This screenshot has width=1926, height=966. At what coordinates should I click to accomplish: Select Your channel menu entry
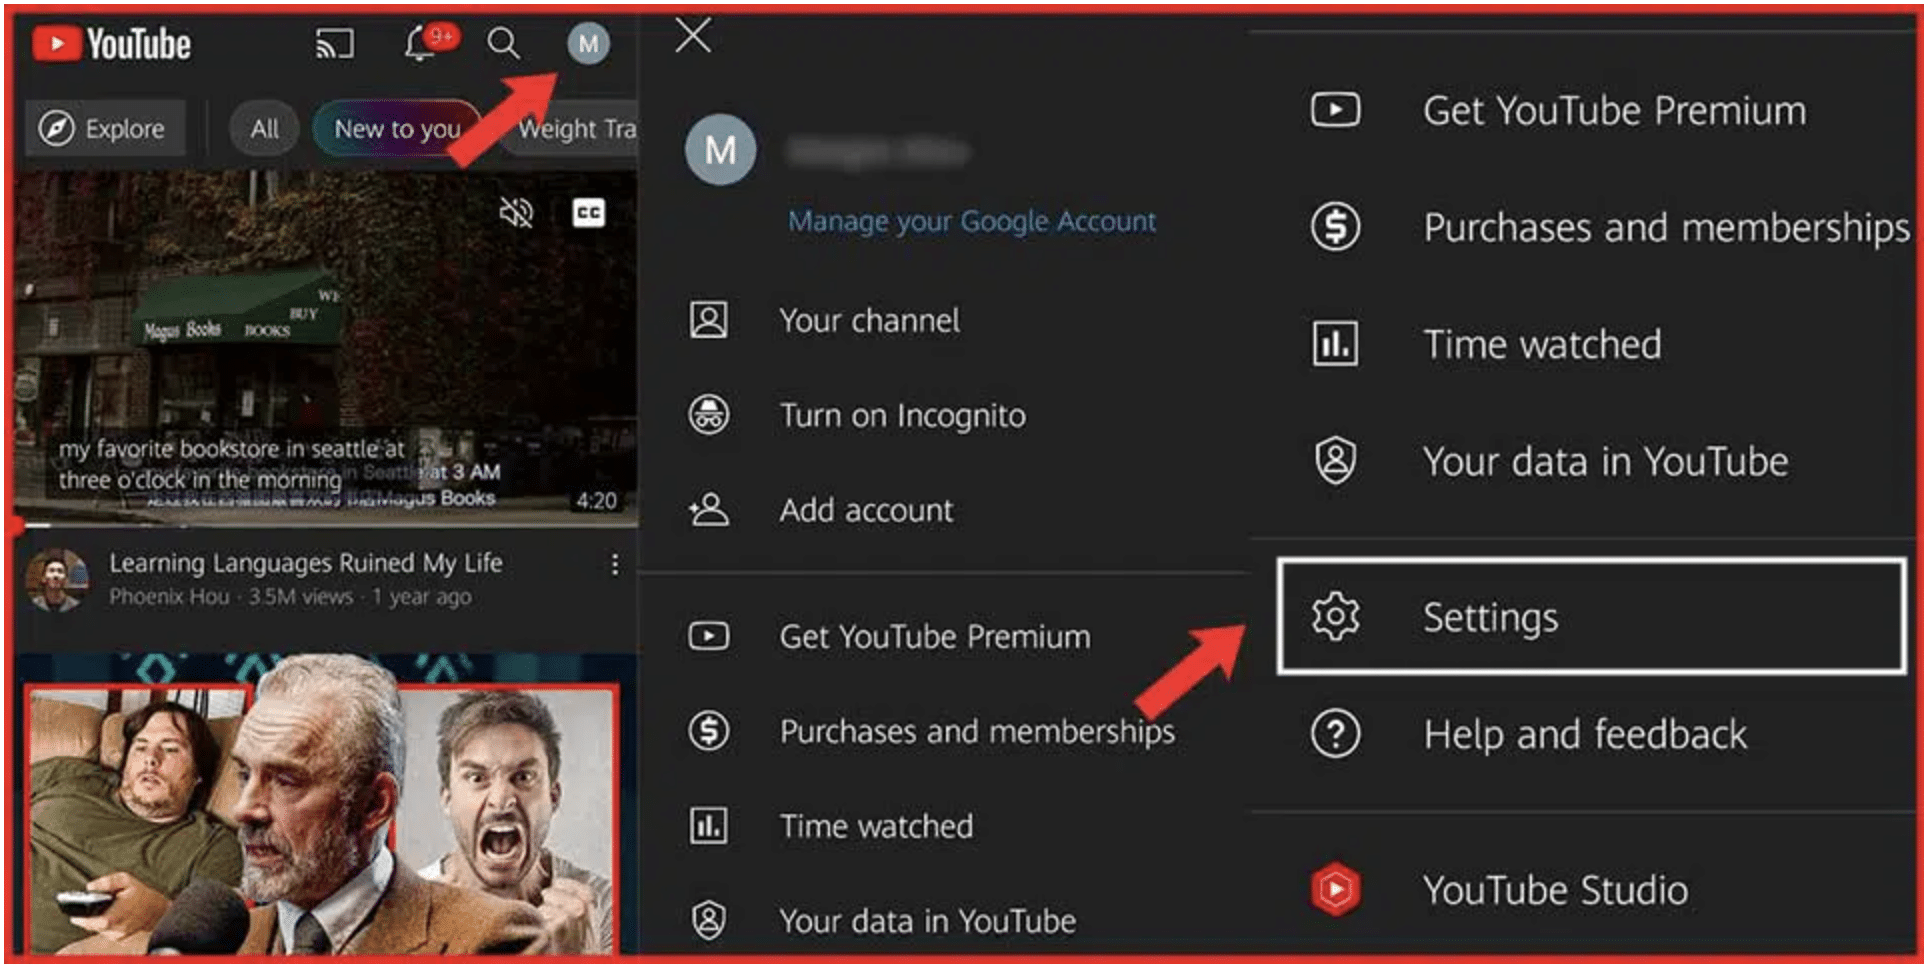click(869, 321)
